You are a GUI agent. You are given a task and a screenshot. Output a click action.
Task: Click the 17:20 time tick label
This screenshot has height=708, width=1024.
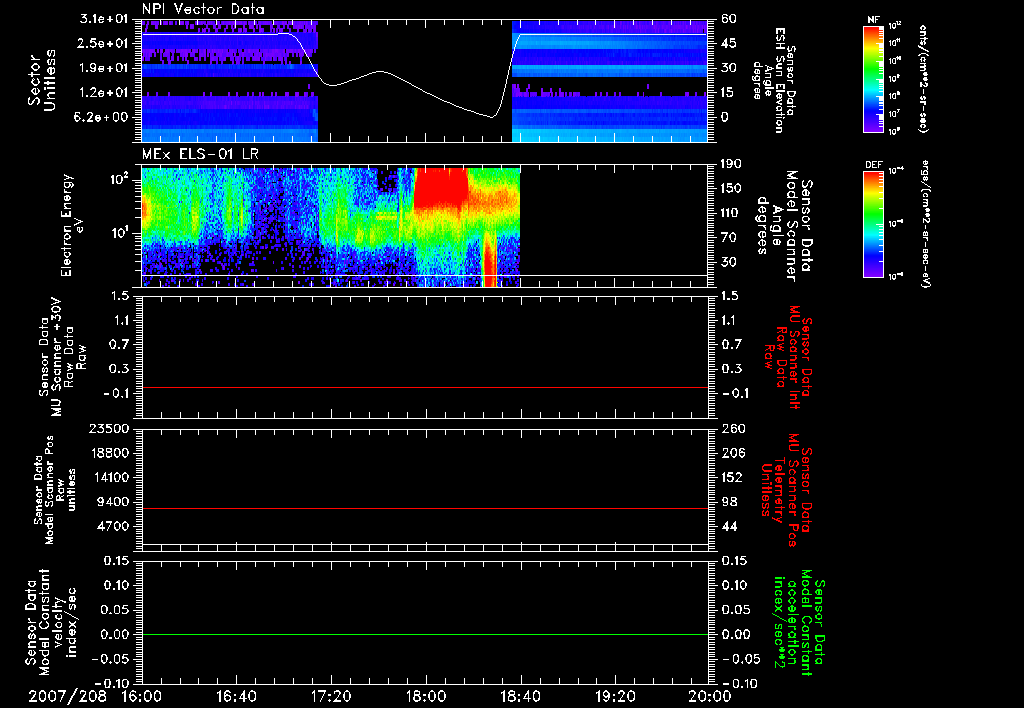pos(331,697)
